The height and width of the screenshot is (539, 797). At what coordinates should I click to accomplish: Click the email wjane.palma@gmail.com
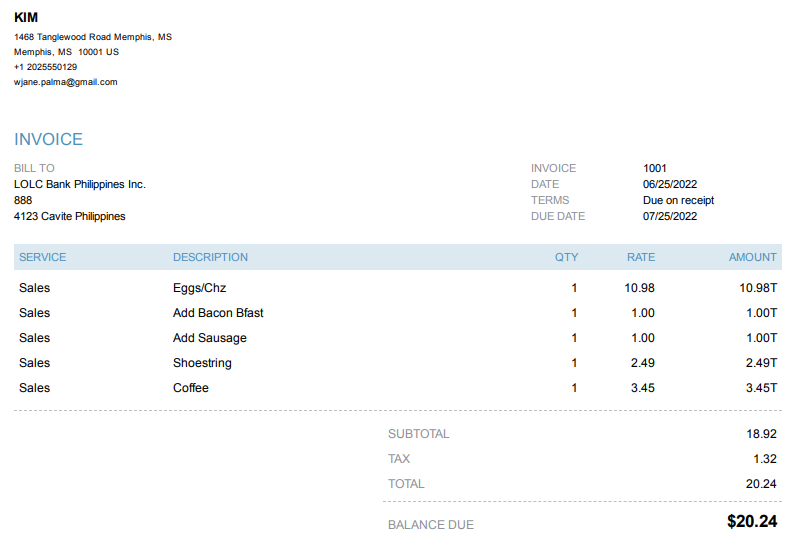click(x=65, y=82)
